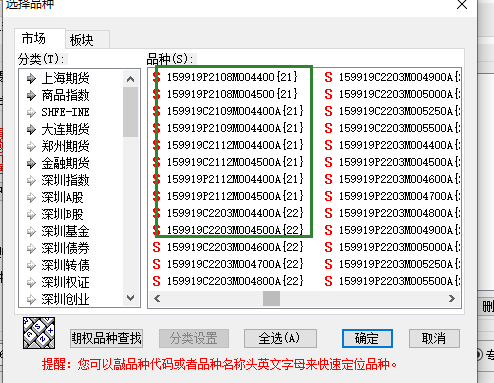Click category list scroll up arrow

pos(130,79)
